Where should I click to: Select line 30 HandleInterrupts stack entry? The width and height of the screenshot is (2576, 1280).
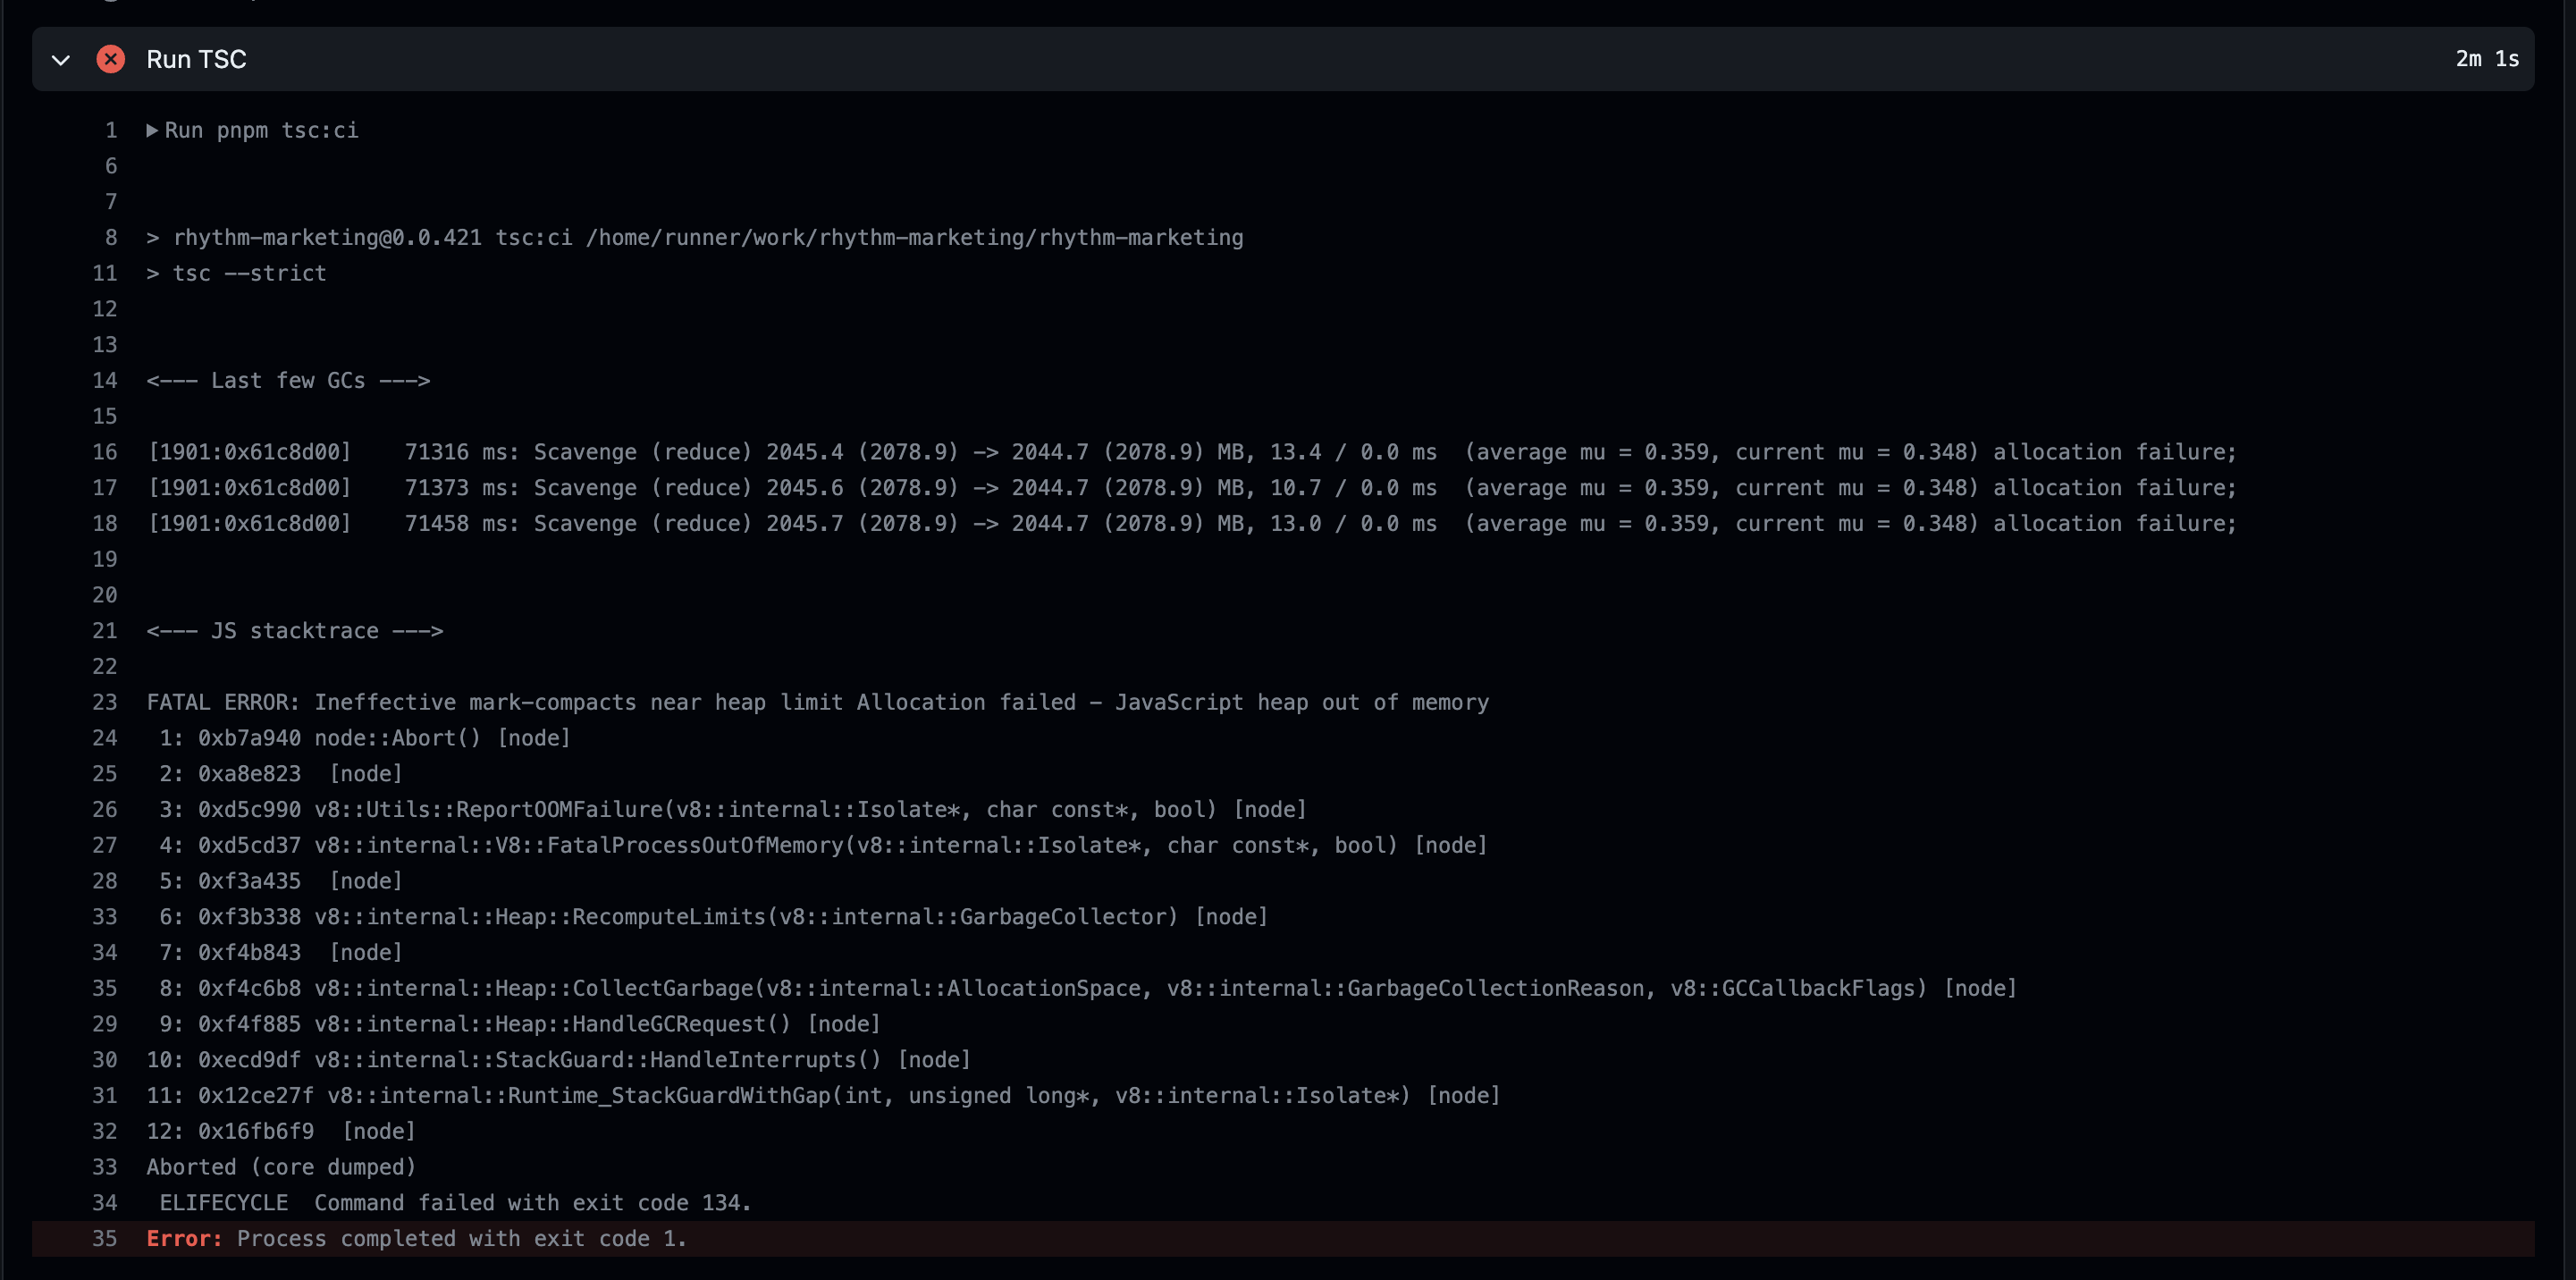557,1059
